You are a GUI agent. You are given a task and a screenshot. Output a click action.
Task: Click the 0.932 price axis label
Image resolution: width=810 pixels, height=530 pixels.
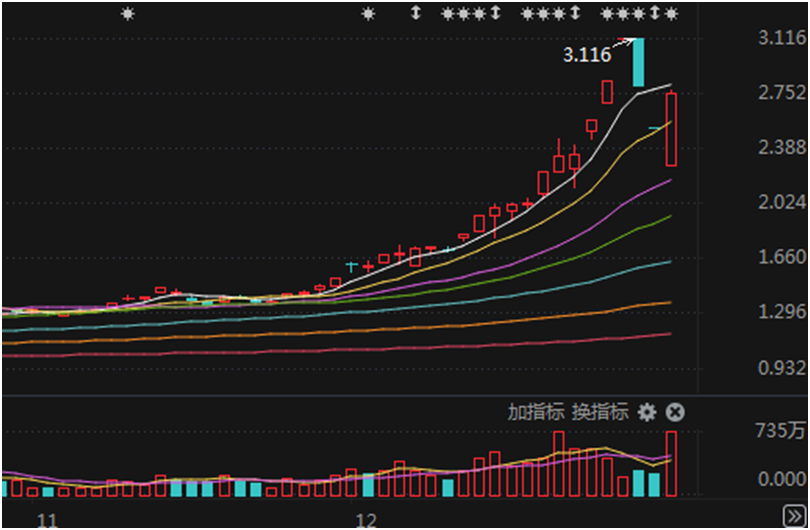pyautogui.click(x=782, y=368)
